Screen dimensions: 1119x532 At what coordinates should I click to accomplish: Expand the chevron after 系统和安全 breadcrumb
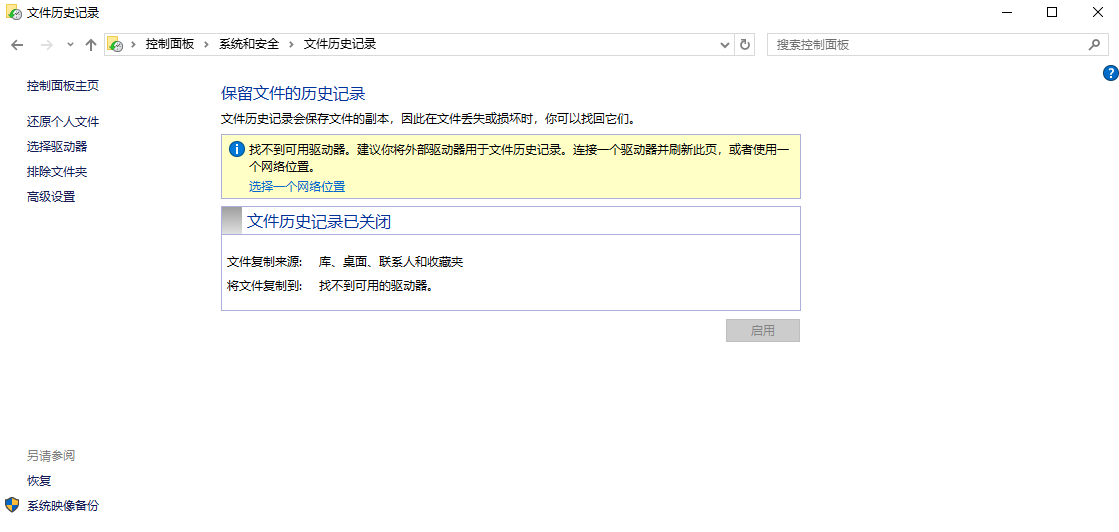292,45
